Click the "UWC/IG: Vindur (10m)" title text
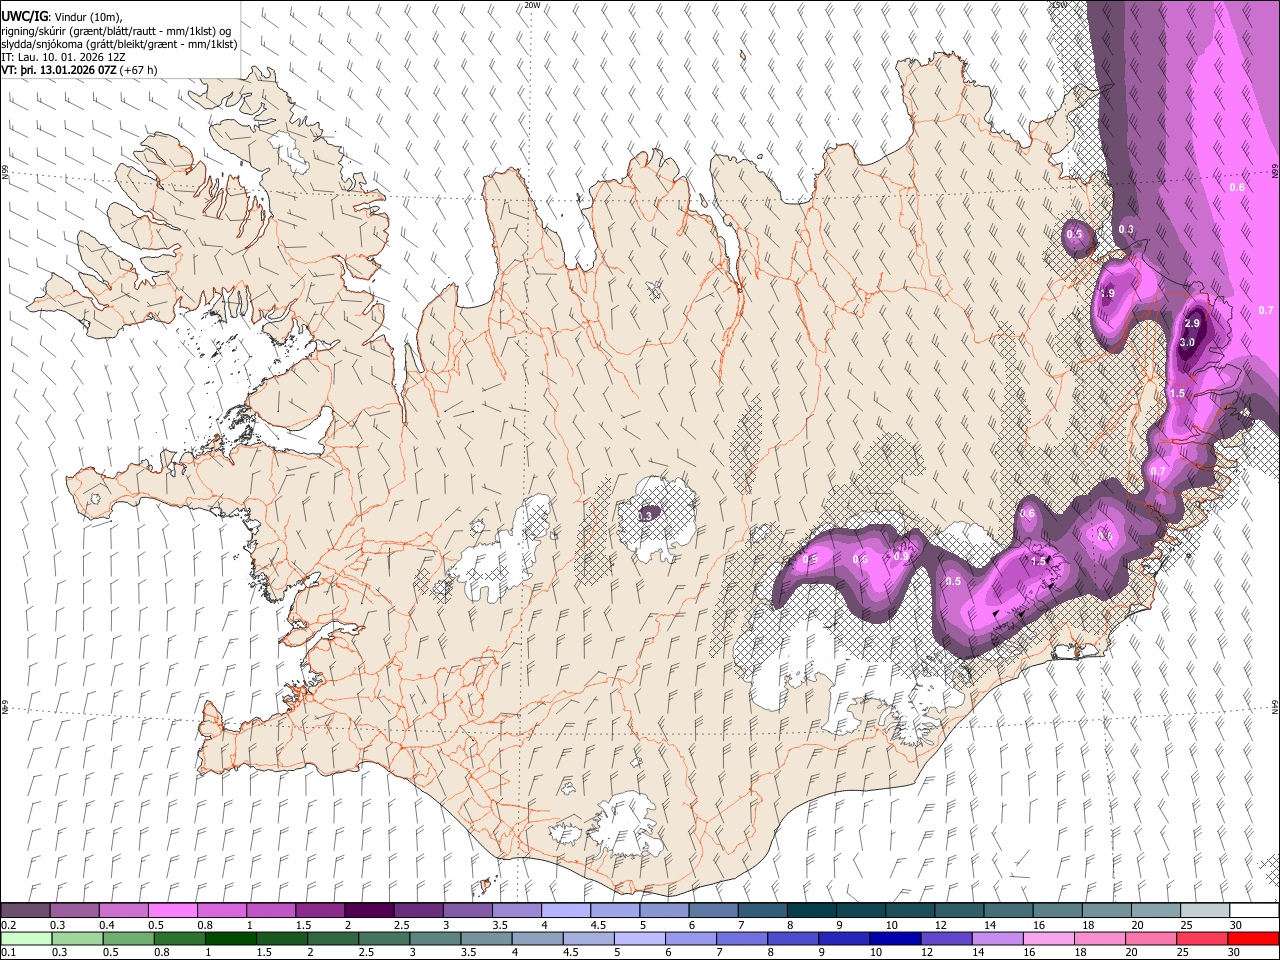 tap(62, 17)
